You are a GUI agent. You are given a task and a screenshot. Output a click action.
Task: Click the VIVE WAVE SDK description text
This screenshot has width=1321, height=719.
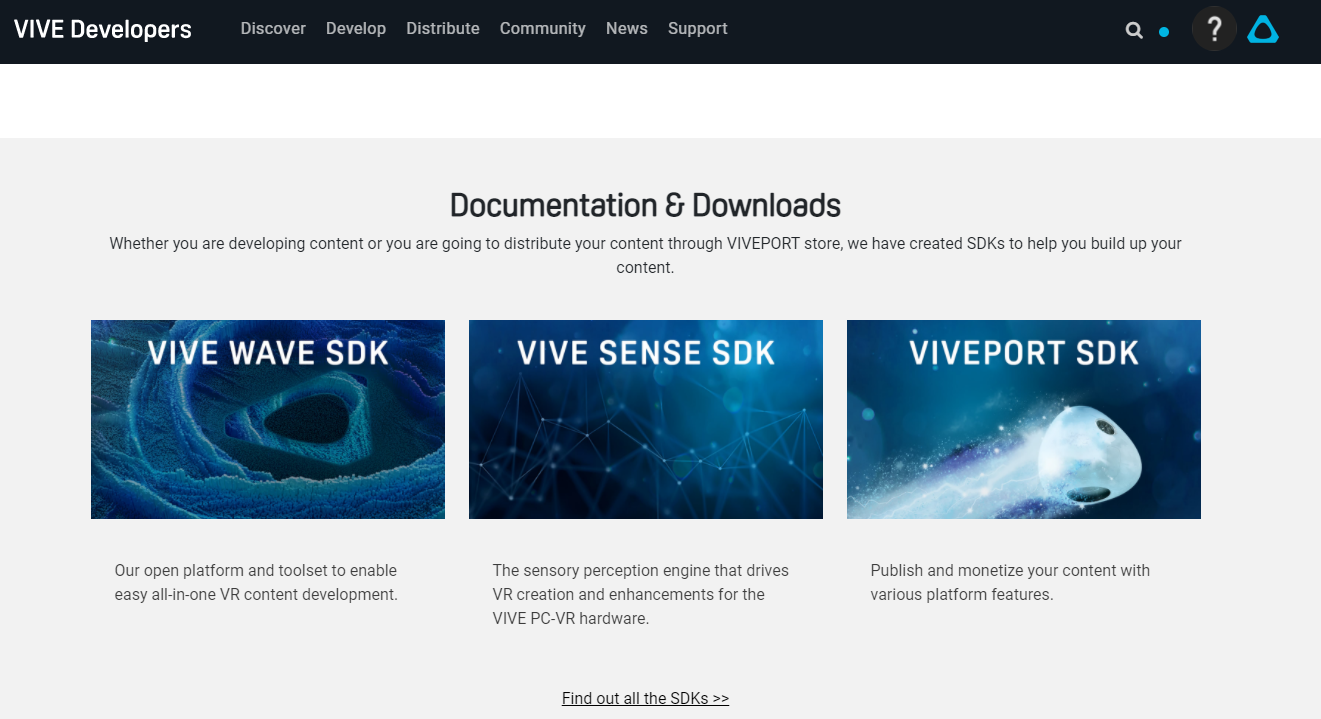(256, 582)
